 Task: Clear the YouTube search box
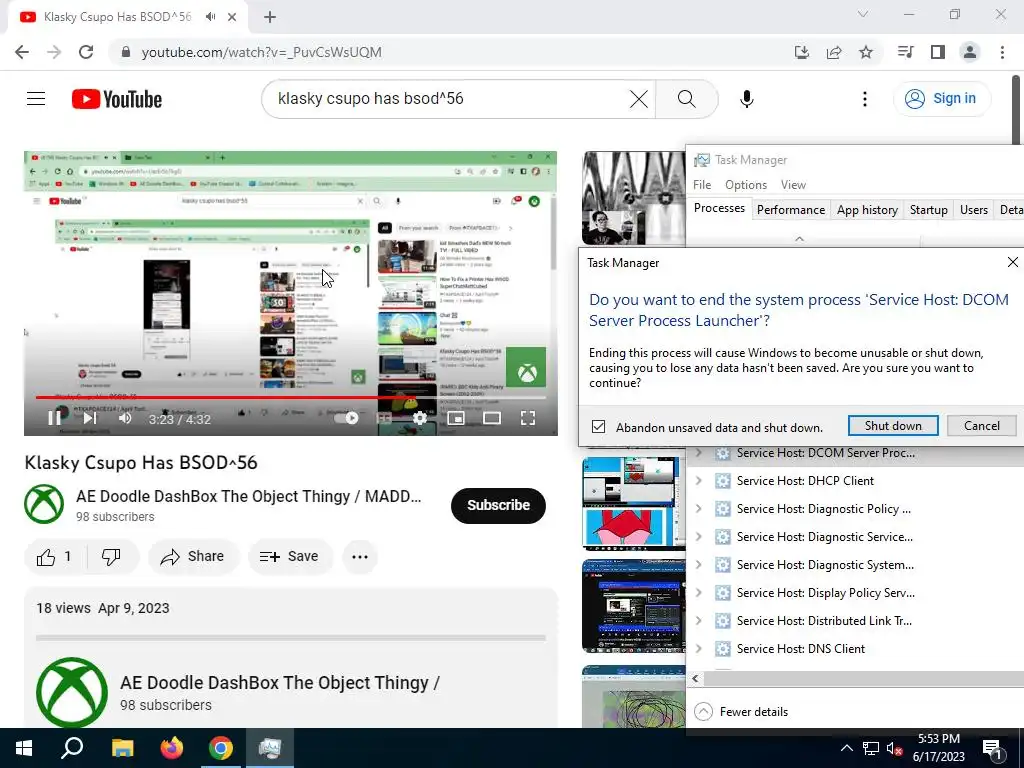pos(639,99)
